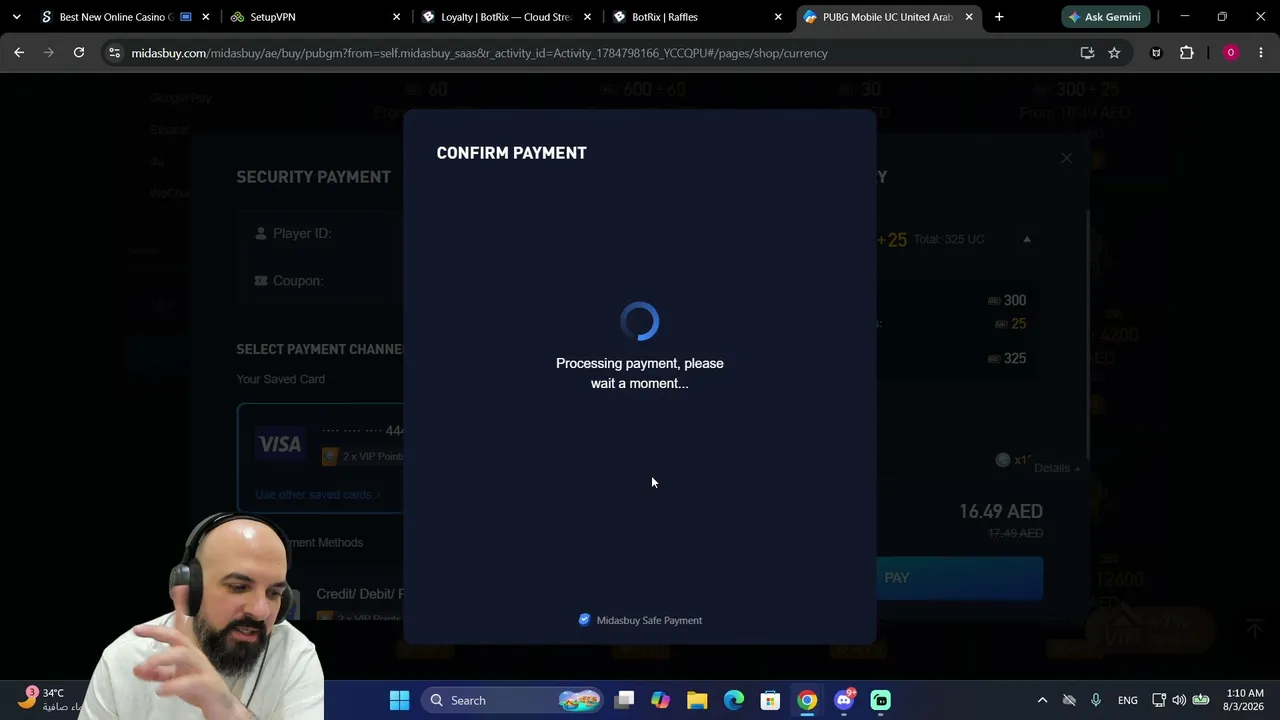Click the blue PAY button
Viewport: 1280px width, 720px height.
click(x=959, y=578)
